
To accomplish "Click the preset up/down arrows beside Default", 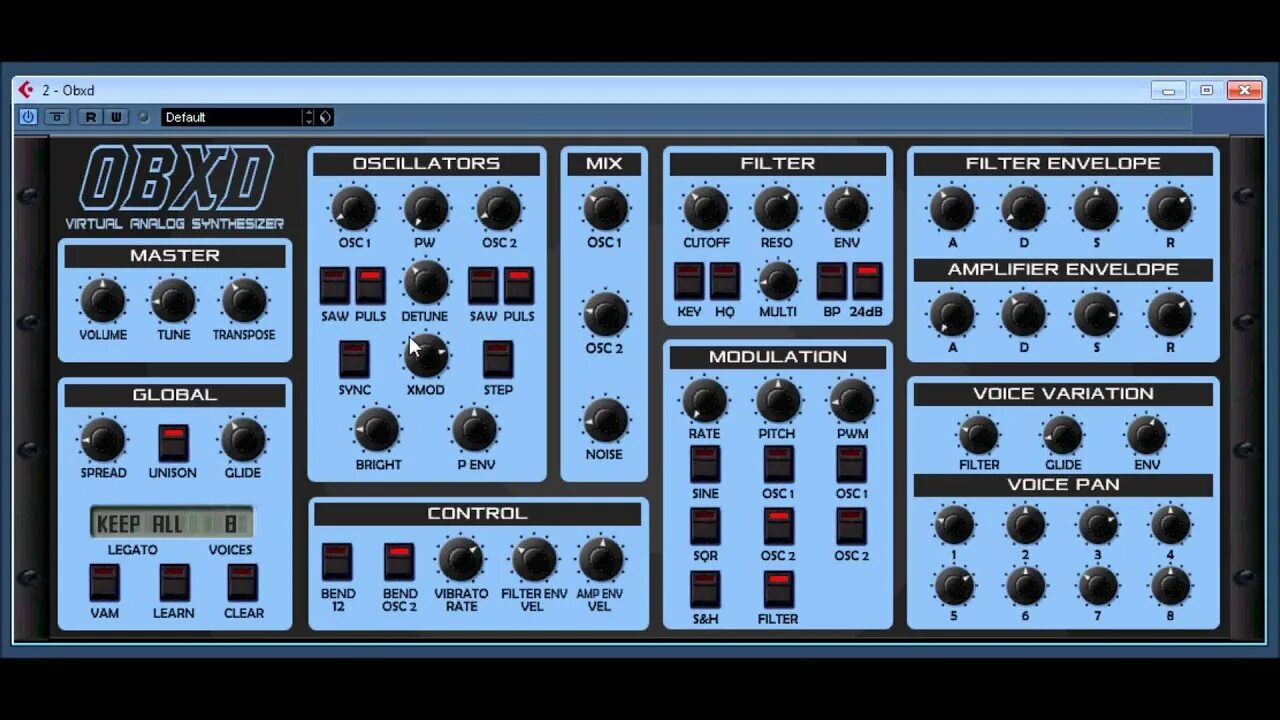I will click(308, 117).
